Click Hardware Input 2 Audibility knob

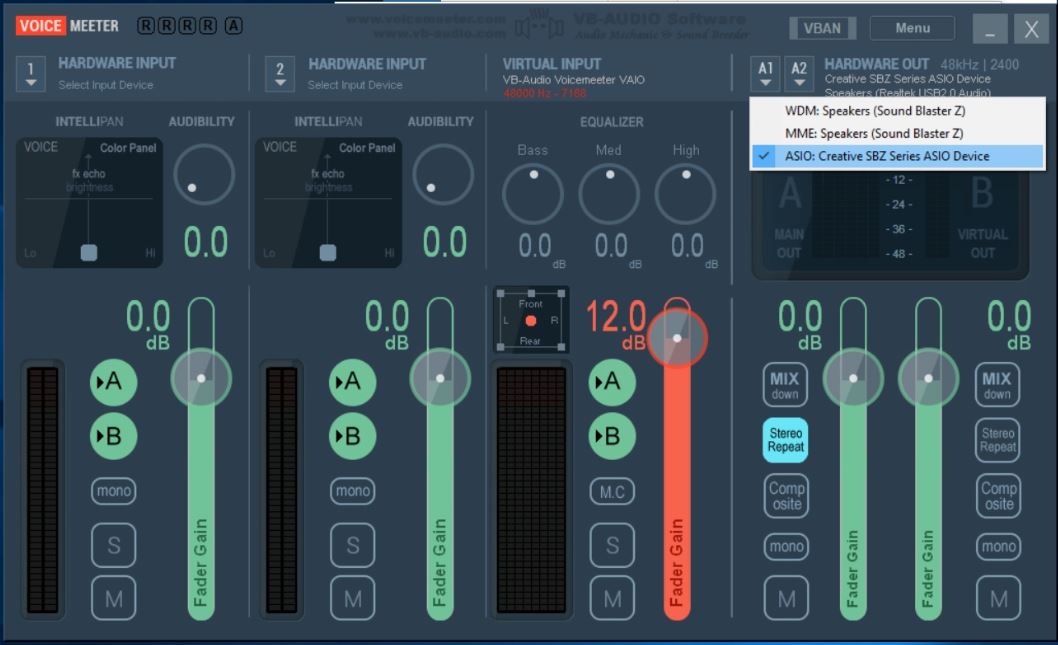(x=443, y=174)
